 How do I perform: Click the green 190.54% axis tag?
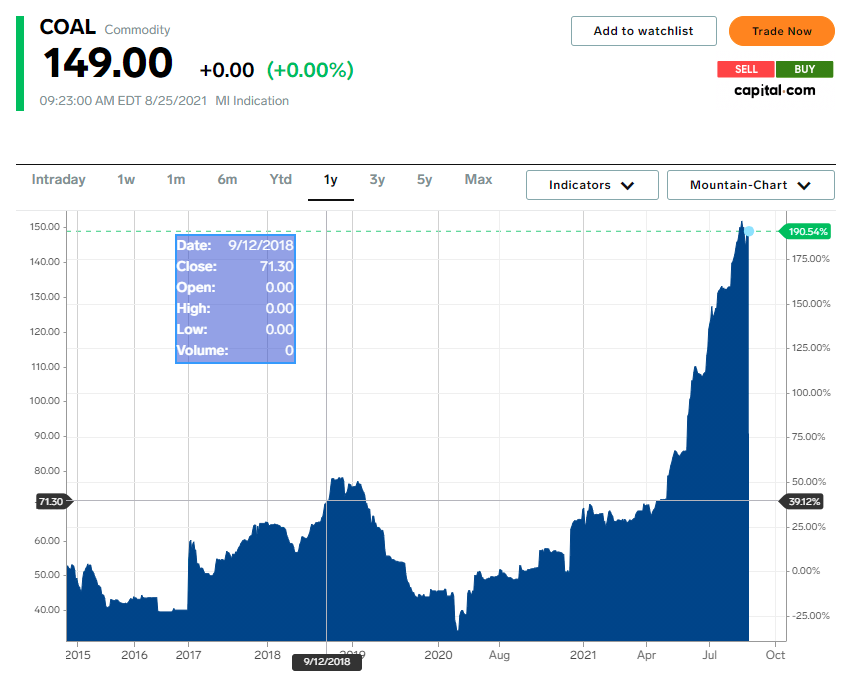[x=805, y=231]
